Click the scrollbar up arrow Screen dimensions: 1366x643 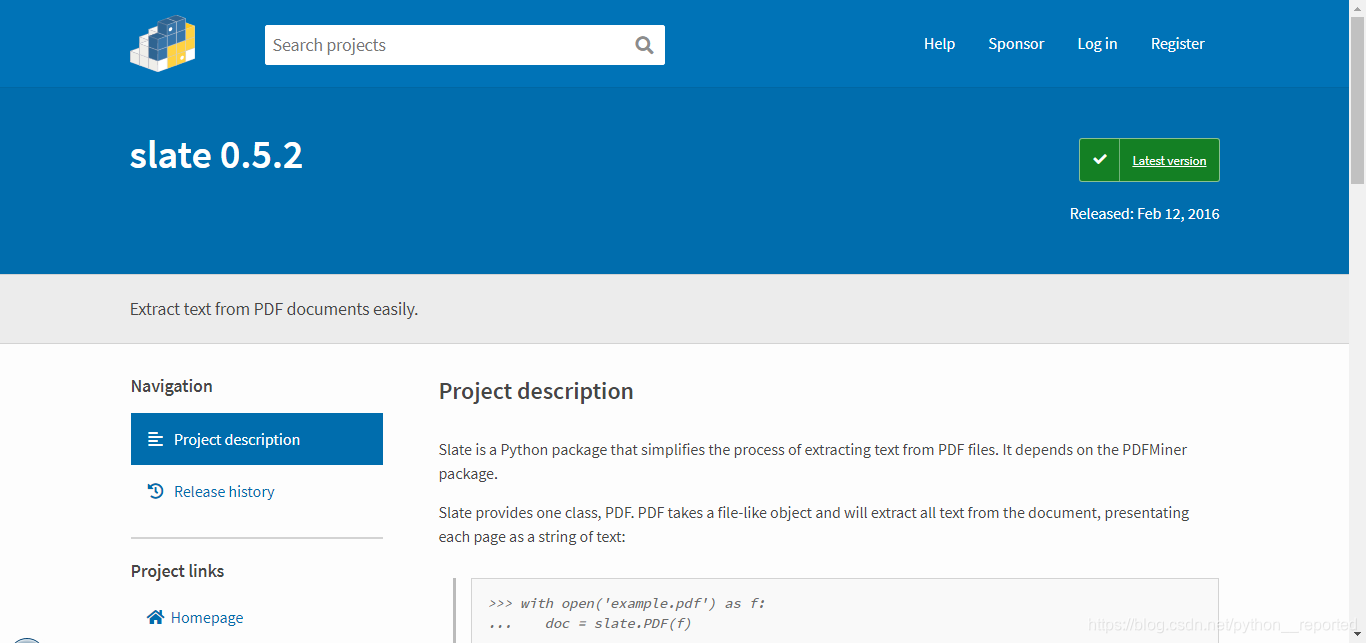(1357, 8)
